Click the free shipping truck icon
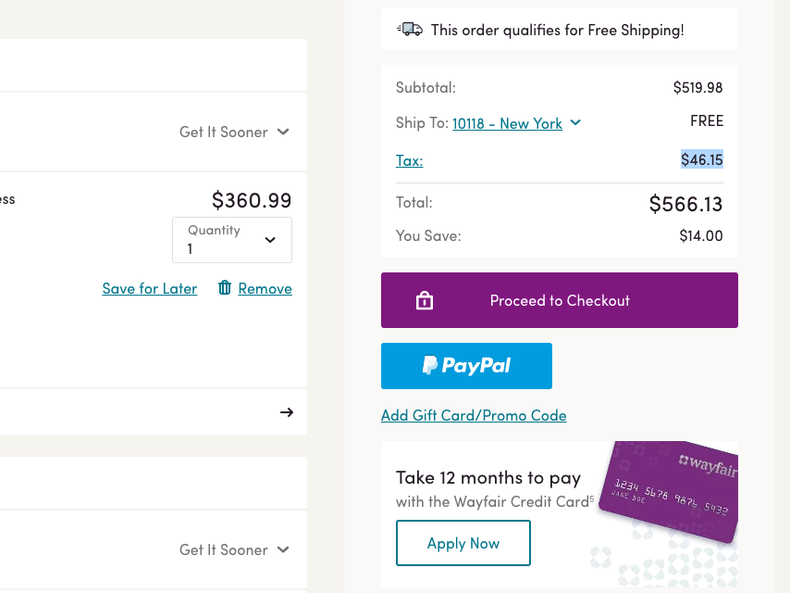 [x=410, y=30]
